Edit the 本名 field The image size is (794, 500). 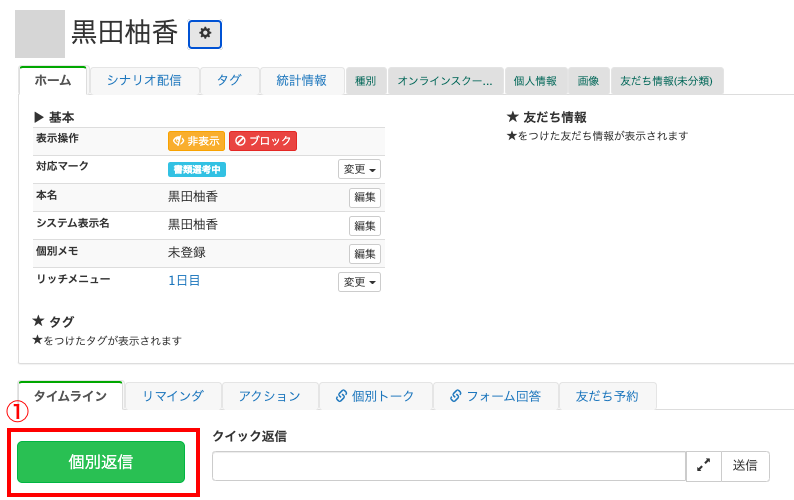(x=364, y=198)
